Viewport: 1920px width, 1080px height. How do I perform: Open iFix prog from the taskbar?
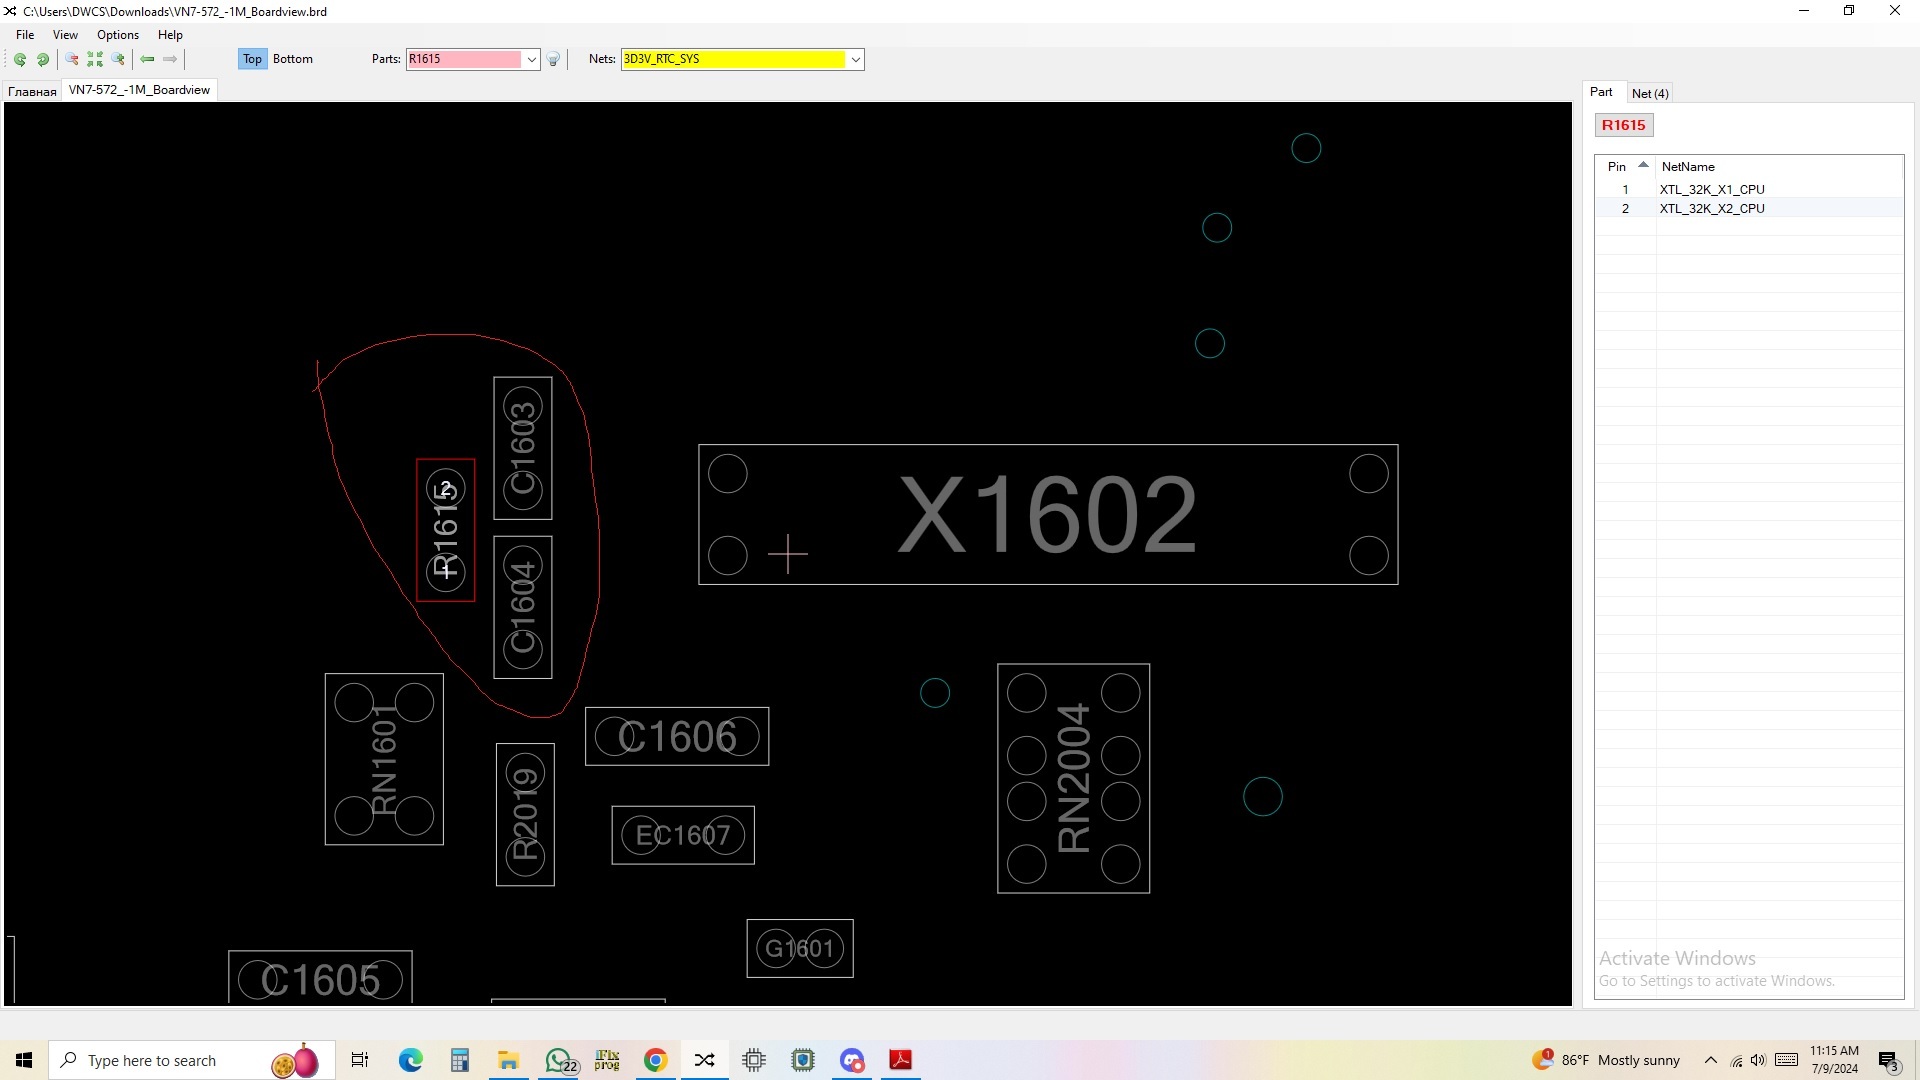coord(607,1060)
